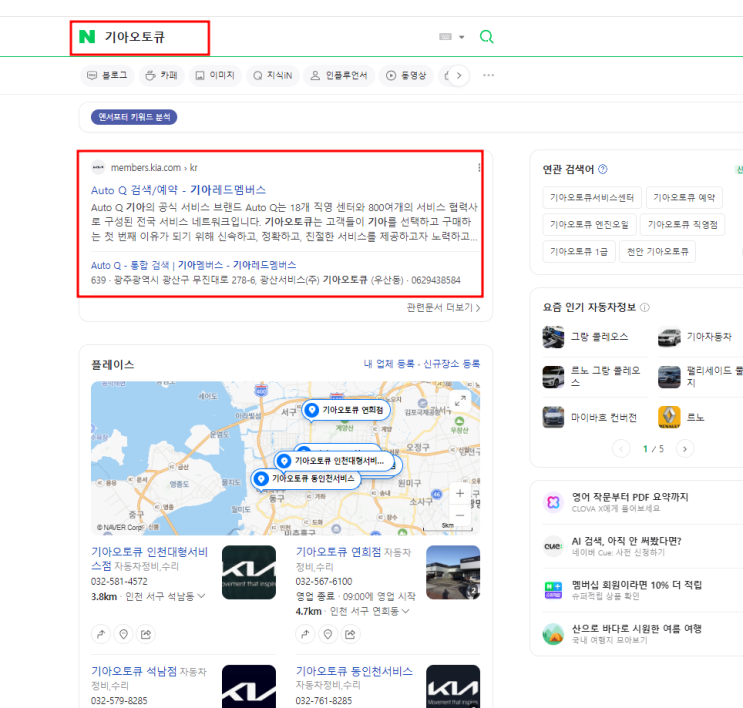Switch to the 카페 tab
Screen dimensions: 743x708
coord(161,75)
